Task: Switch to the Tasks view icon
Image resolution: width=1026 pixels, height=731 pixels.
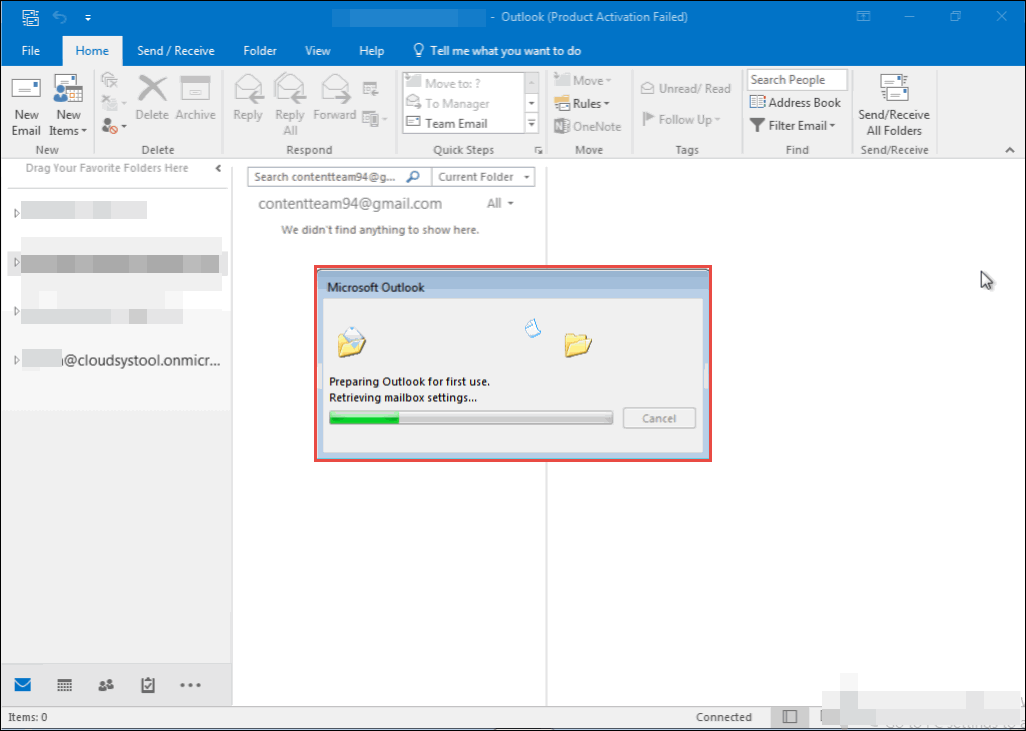Action: (147, 685)
